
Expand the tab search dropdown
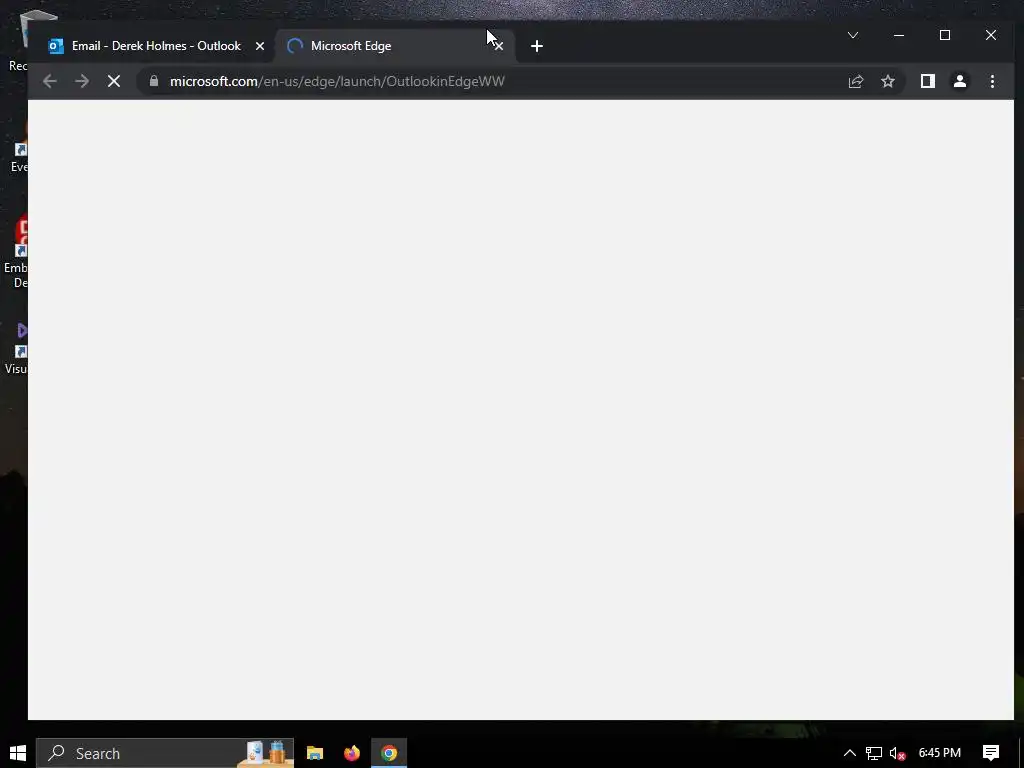click(853, 35)
